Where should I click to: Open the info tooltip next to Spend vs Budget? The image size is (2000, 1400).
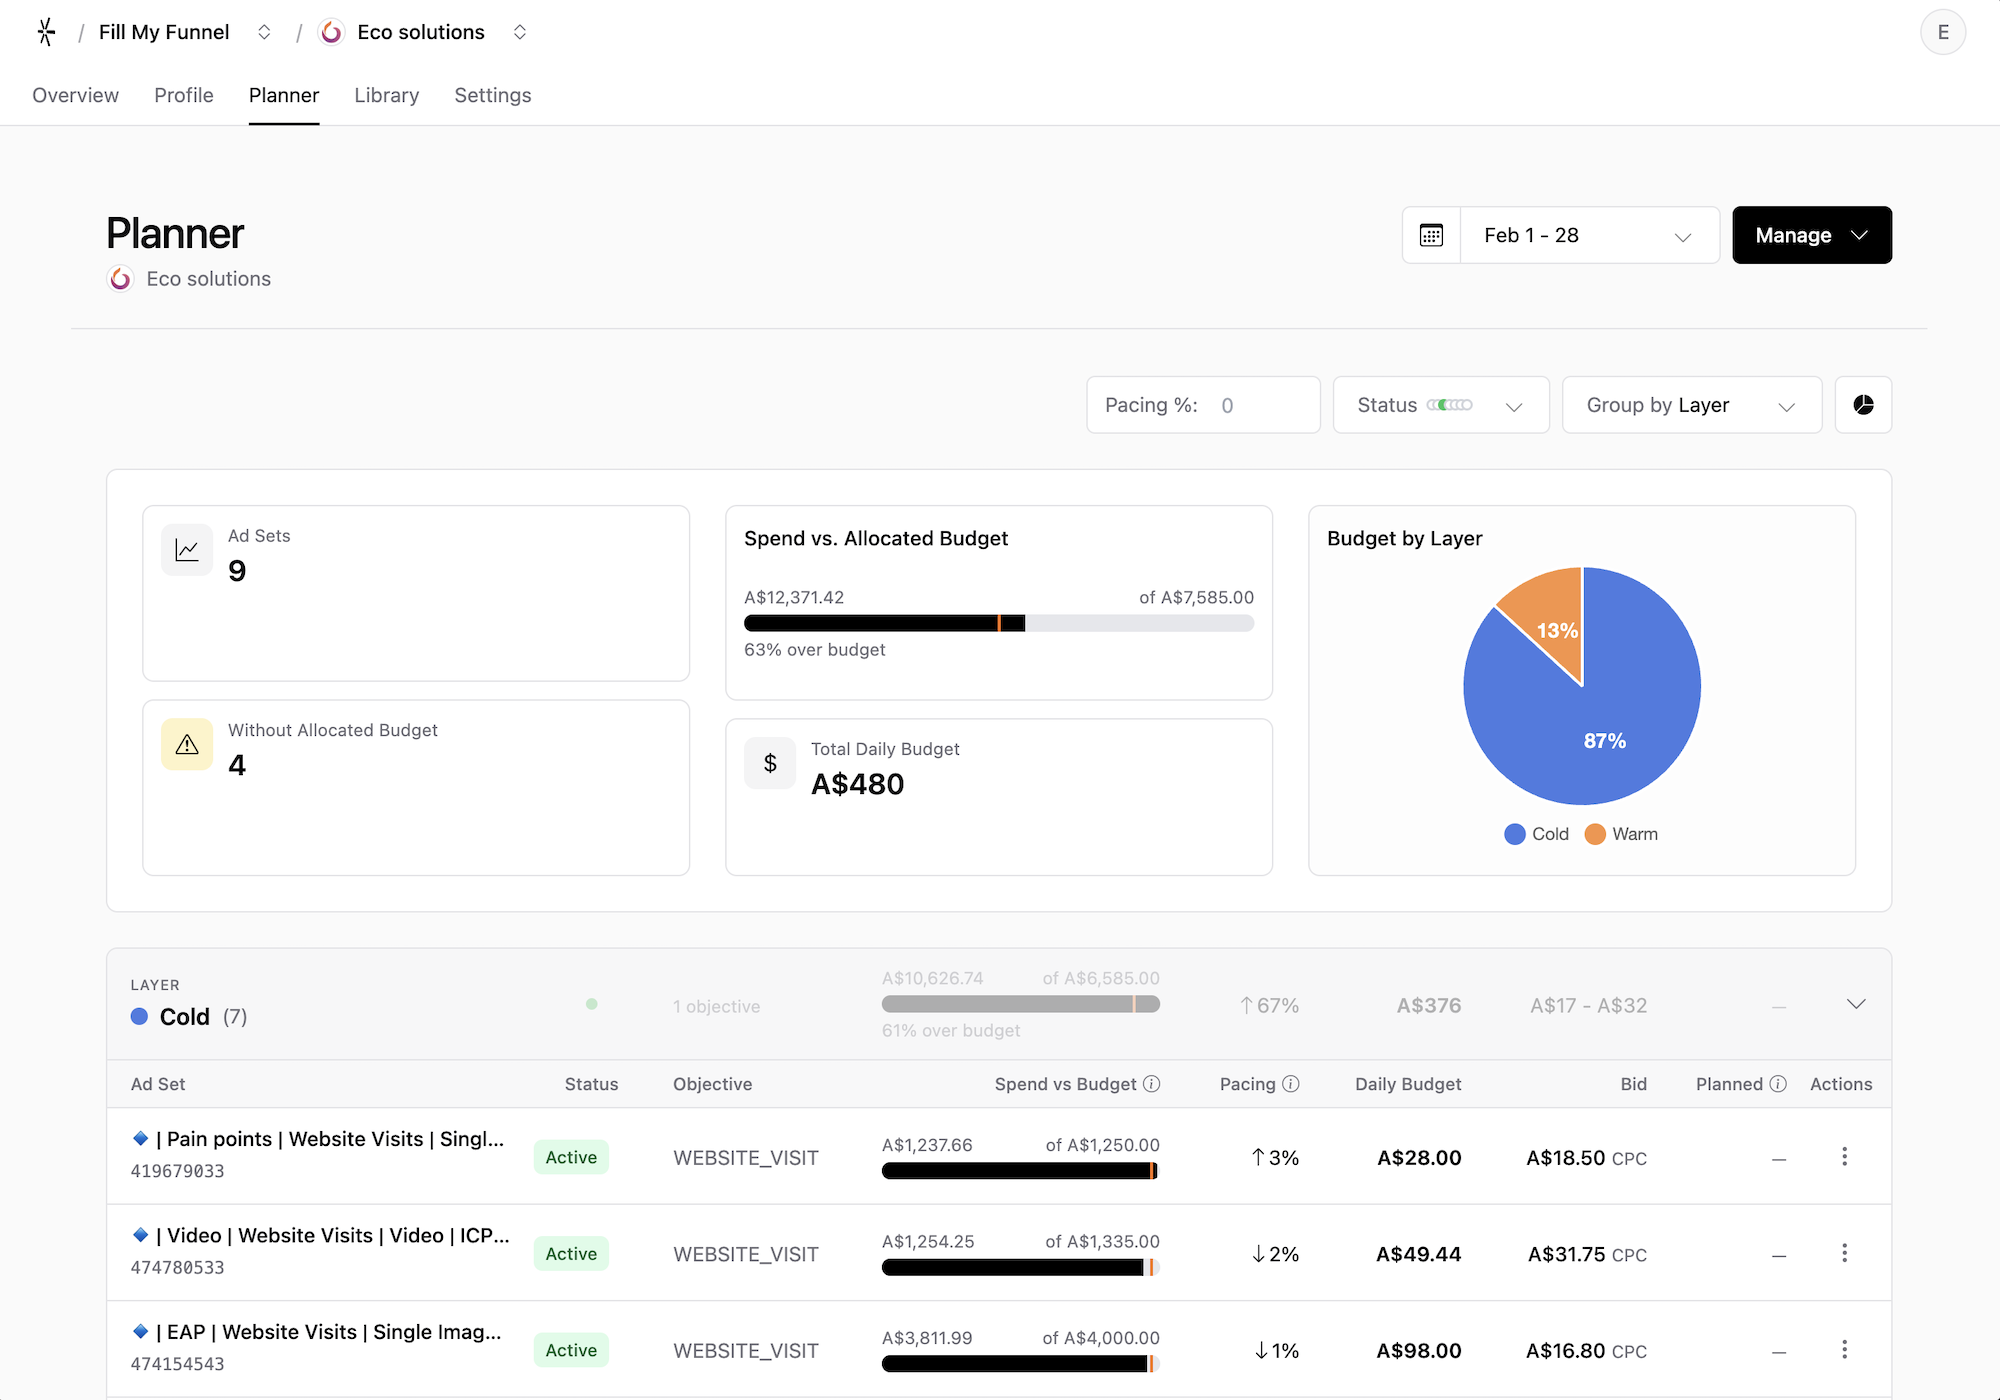[1152, 1083]
